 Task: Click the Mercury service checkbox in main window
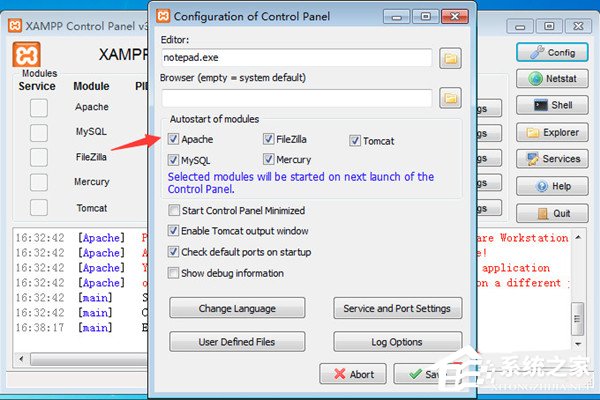[39, 182]
